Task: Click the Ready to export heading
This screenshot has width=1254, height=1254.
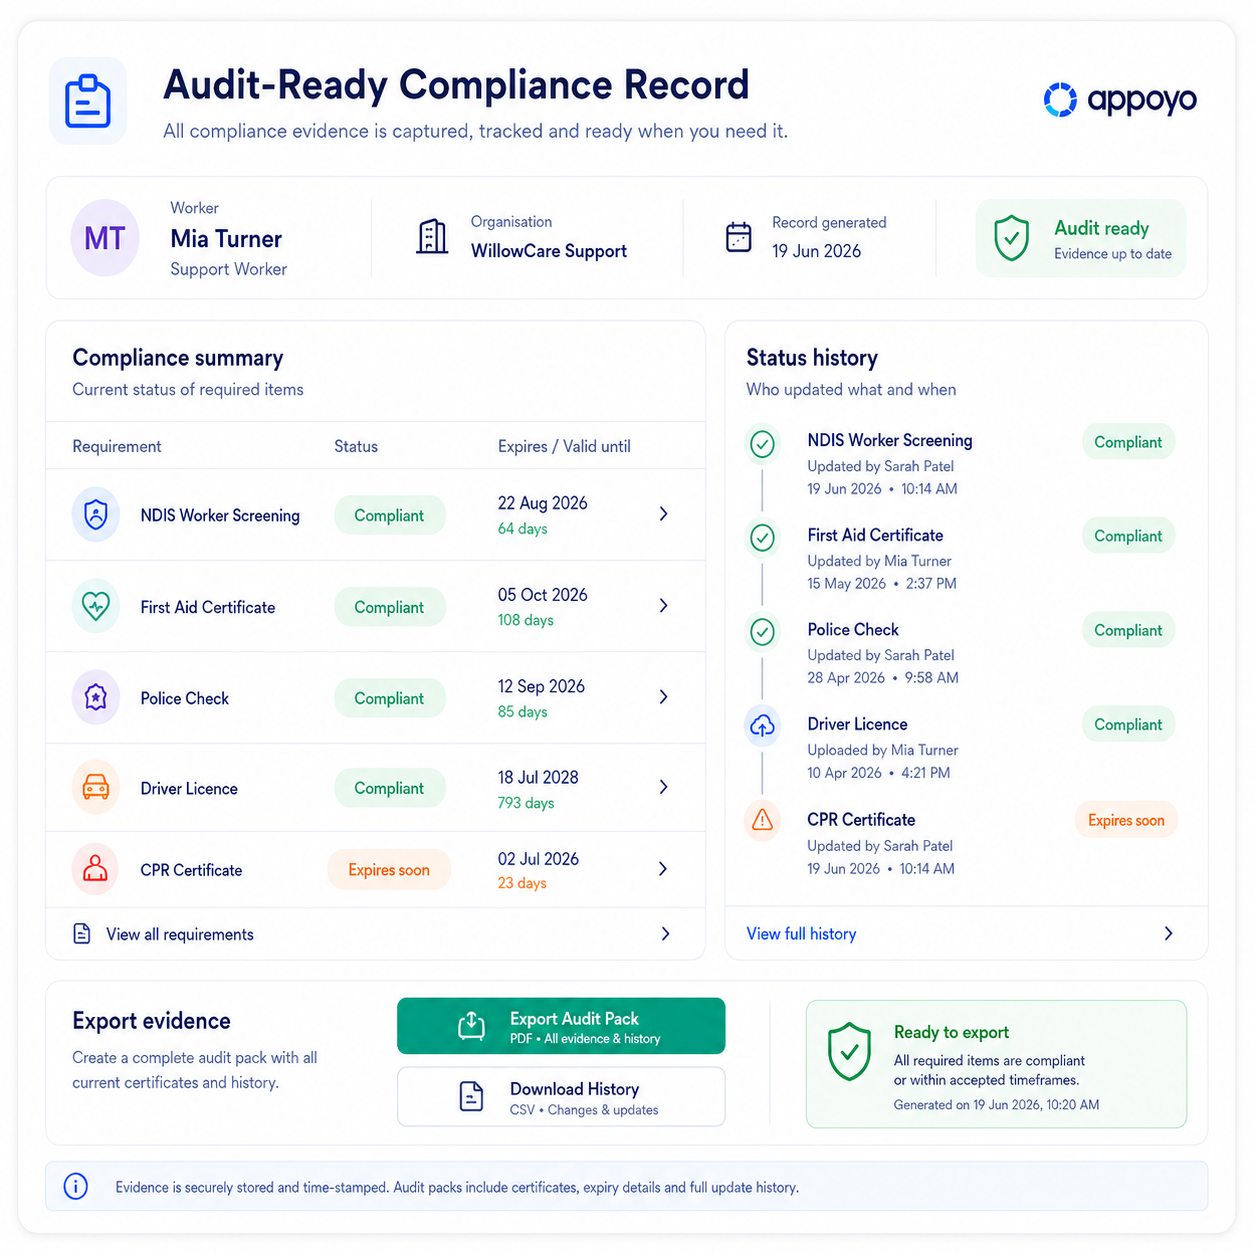Action: click(x=951, y=1032)
